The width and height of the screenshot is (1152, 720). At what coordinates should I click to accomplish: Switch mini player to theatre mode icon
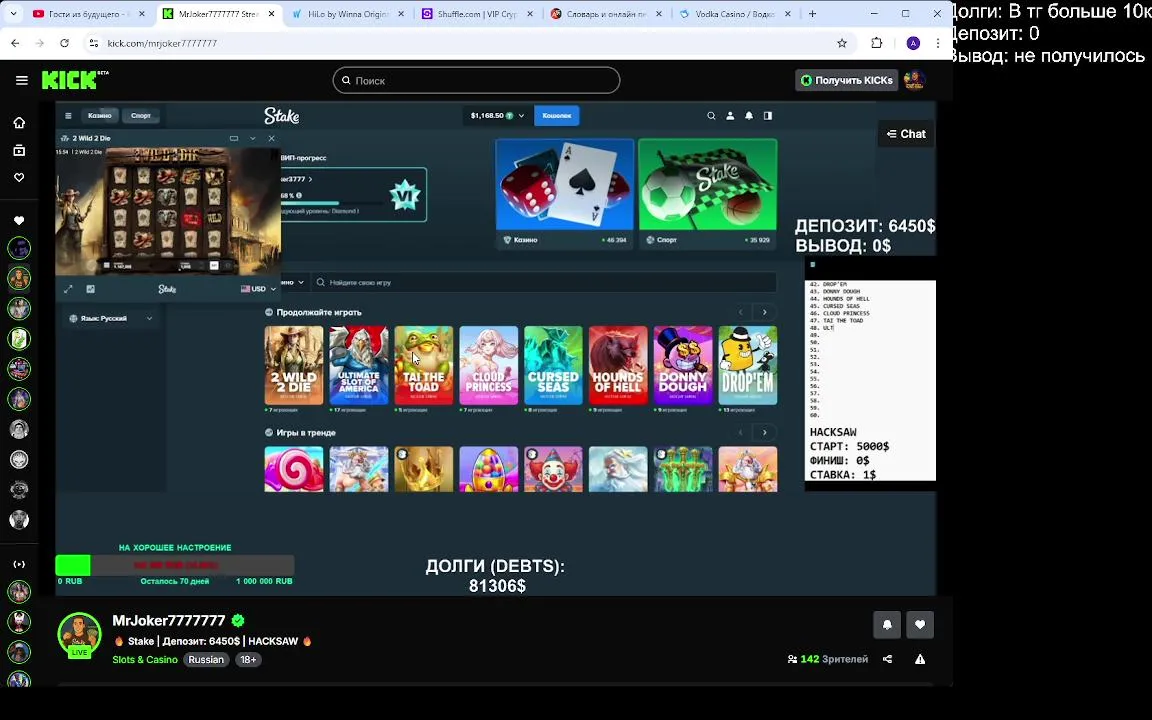[x=234, y=138]
